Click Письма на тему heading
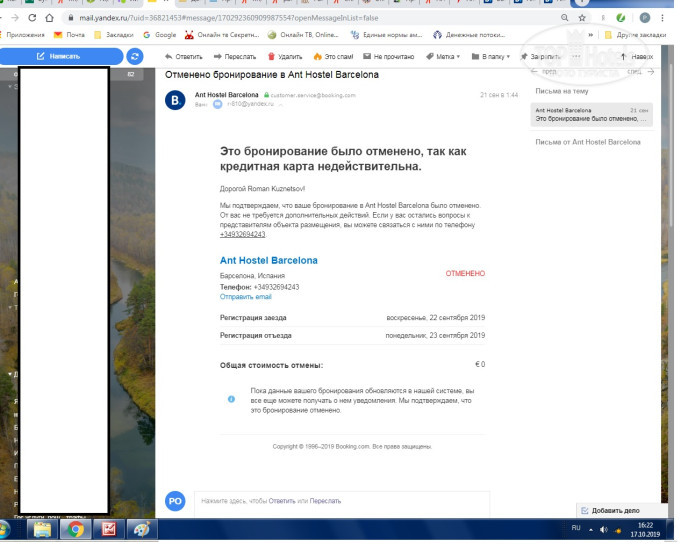This screenshot has height=550, width=688. click(x=562, y=91)
